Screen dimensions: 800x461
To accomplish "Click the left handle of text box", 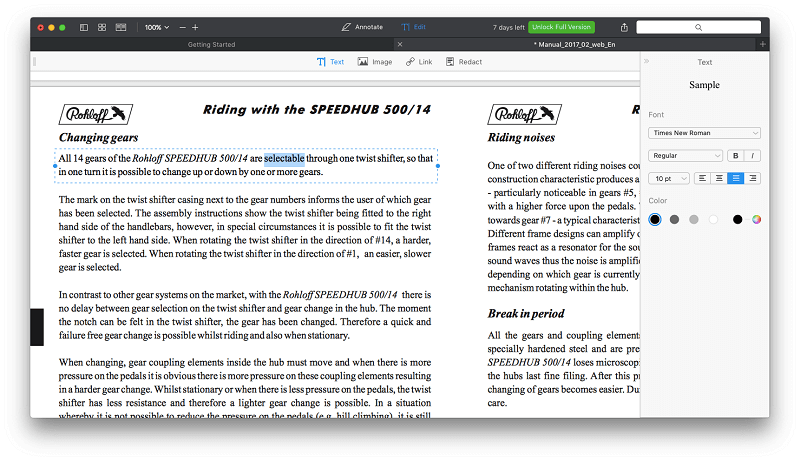I will (x=55, y=166).
